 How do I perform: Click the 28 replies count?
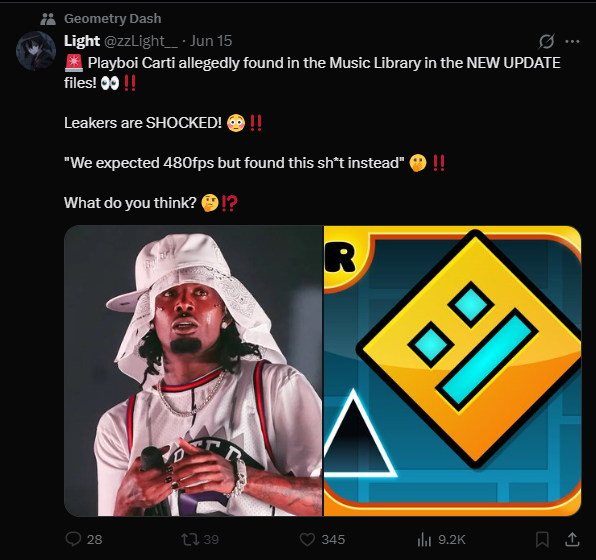94,539
